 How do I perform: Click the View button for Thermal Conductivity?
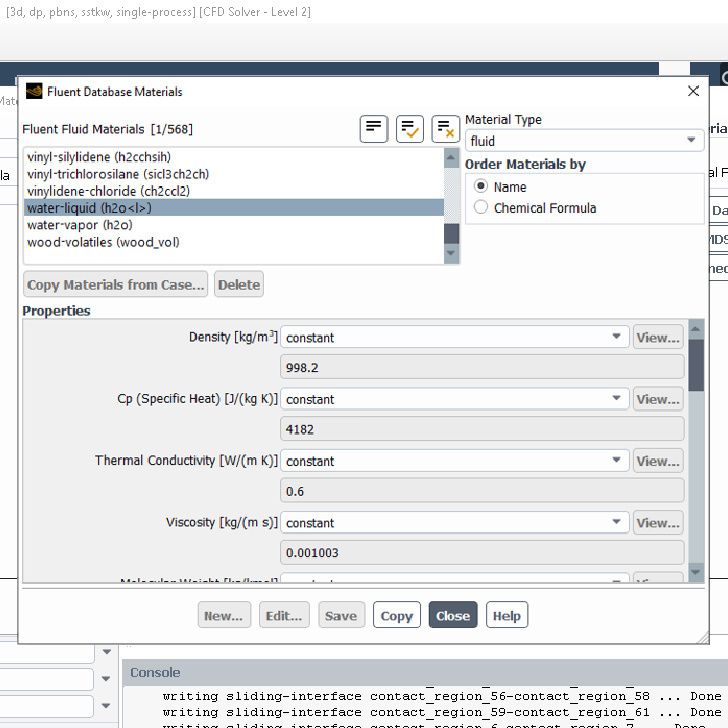click(658, 461)
